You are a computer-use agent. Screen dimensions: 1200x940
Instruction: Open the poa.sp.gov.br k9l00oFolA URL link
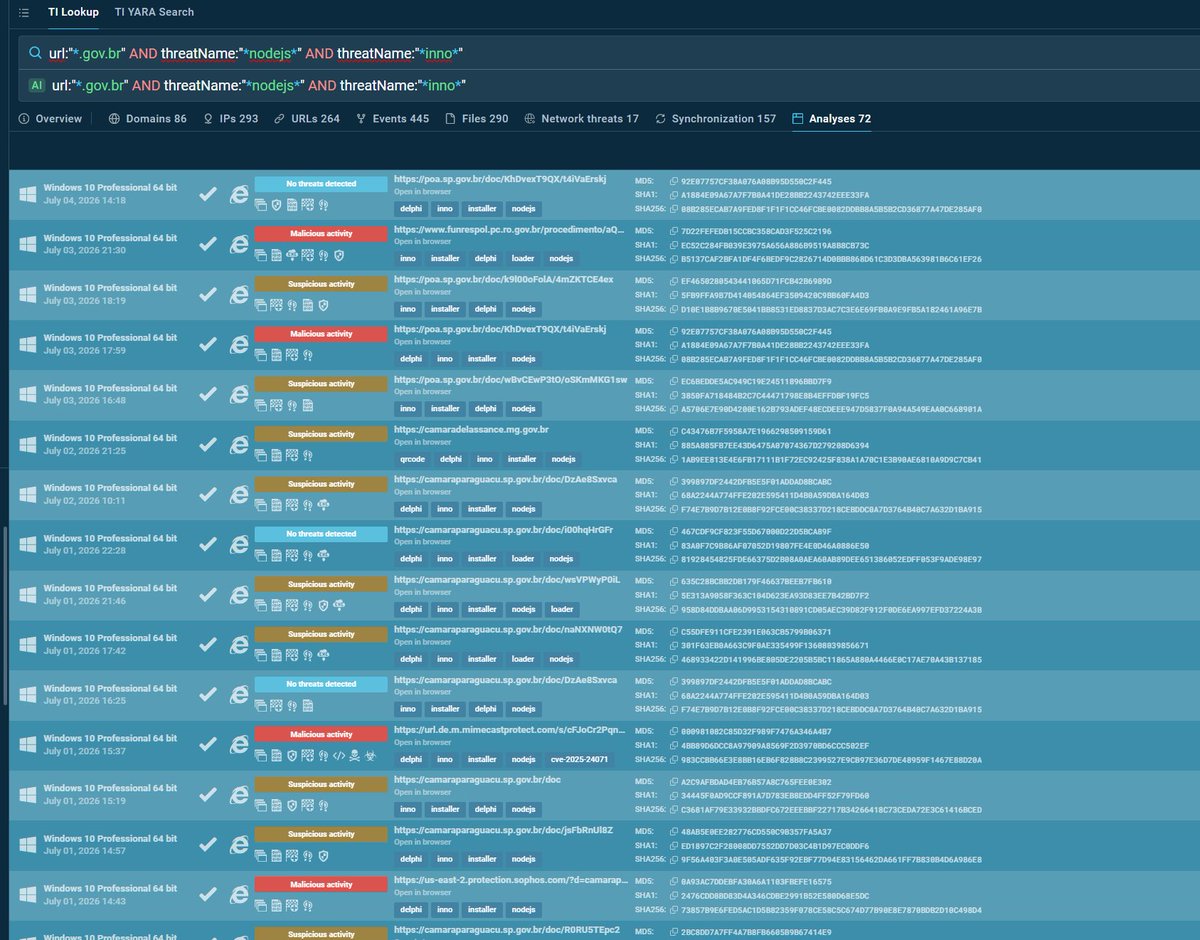(504, 279)
